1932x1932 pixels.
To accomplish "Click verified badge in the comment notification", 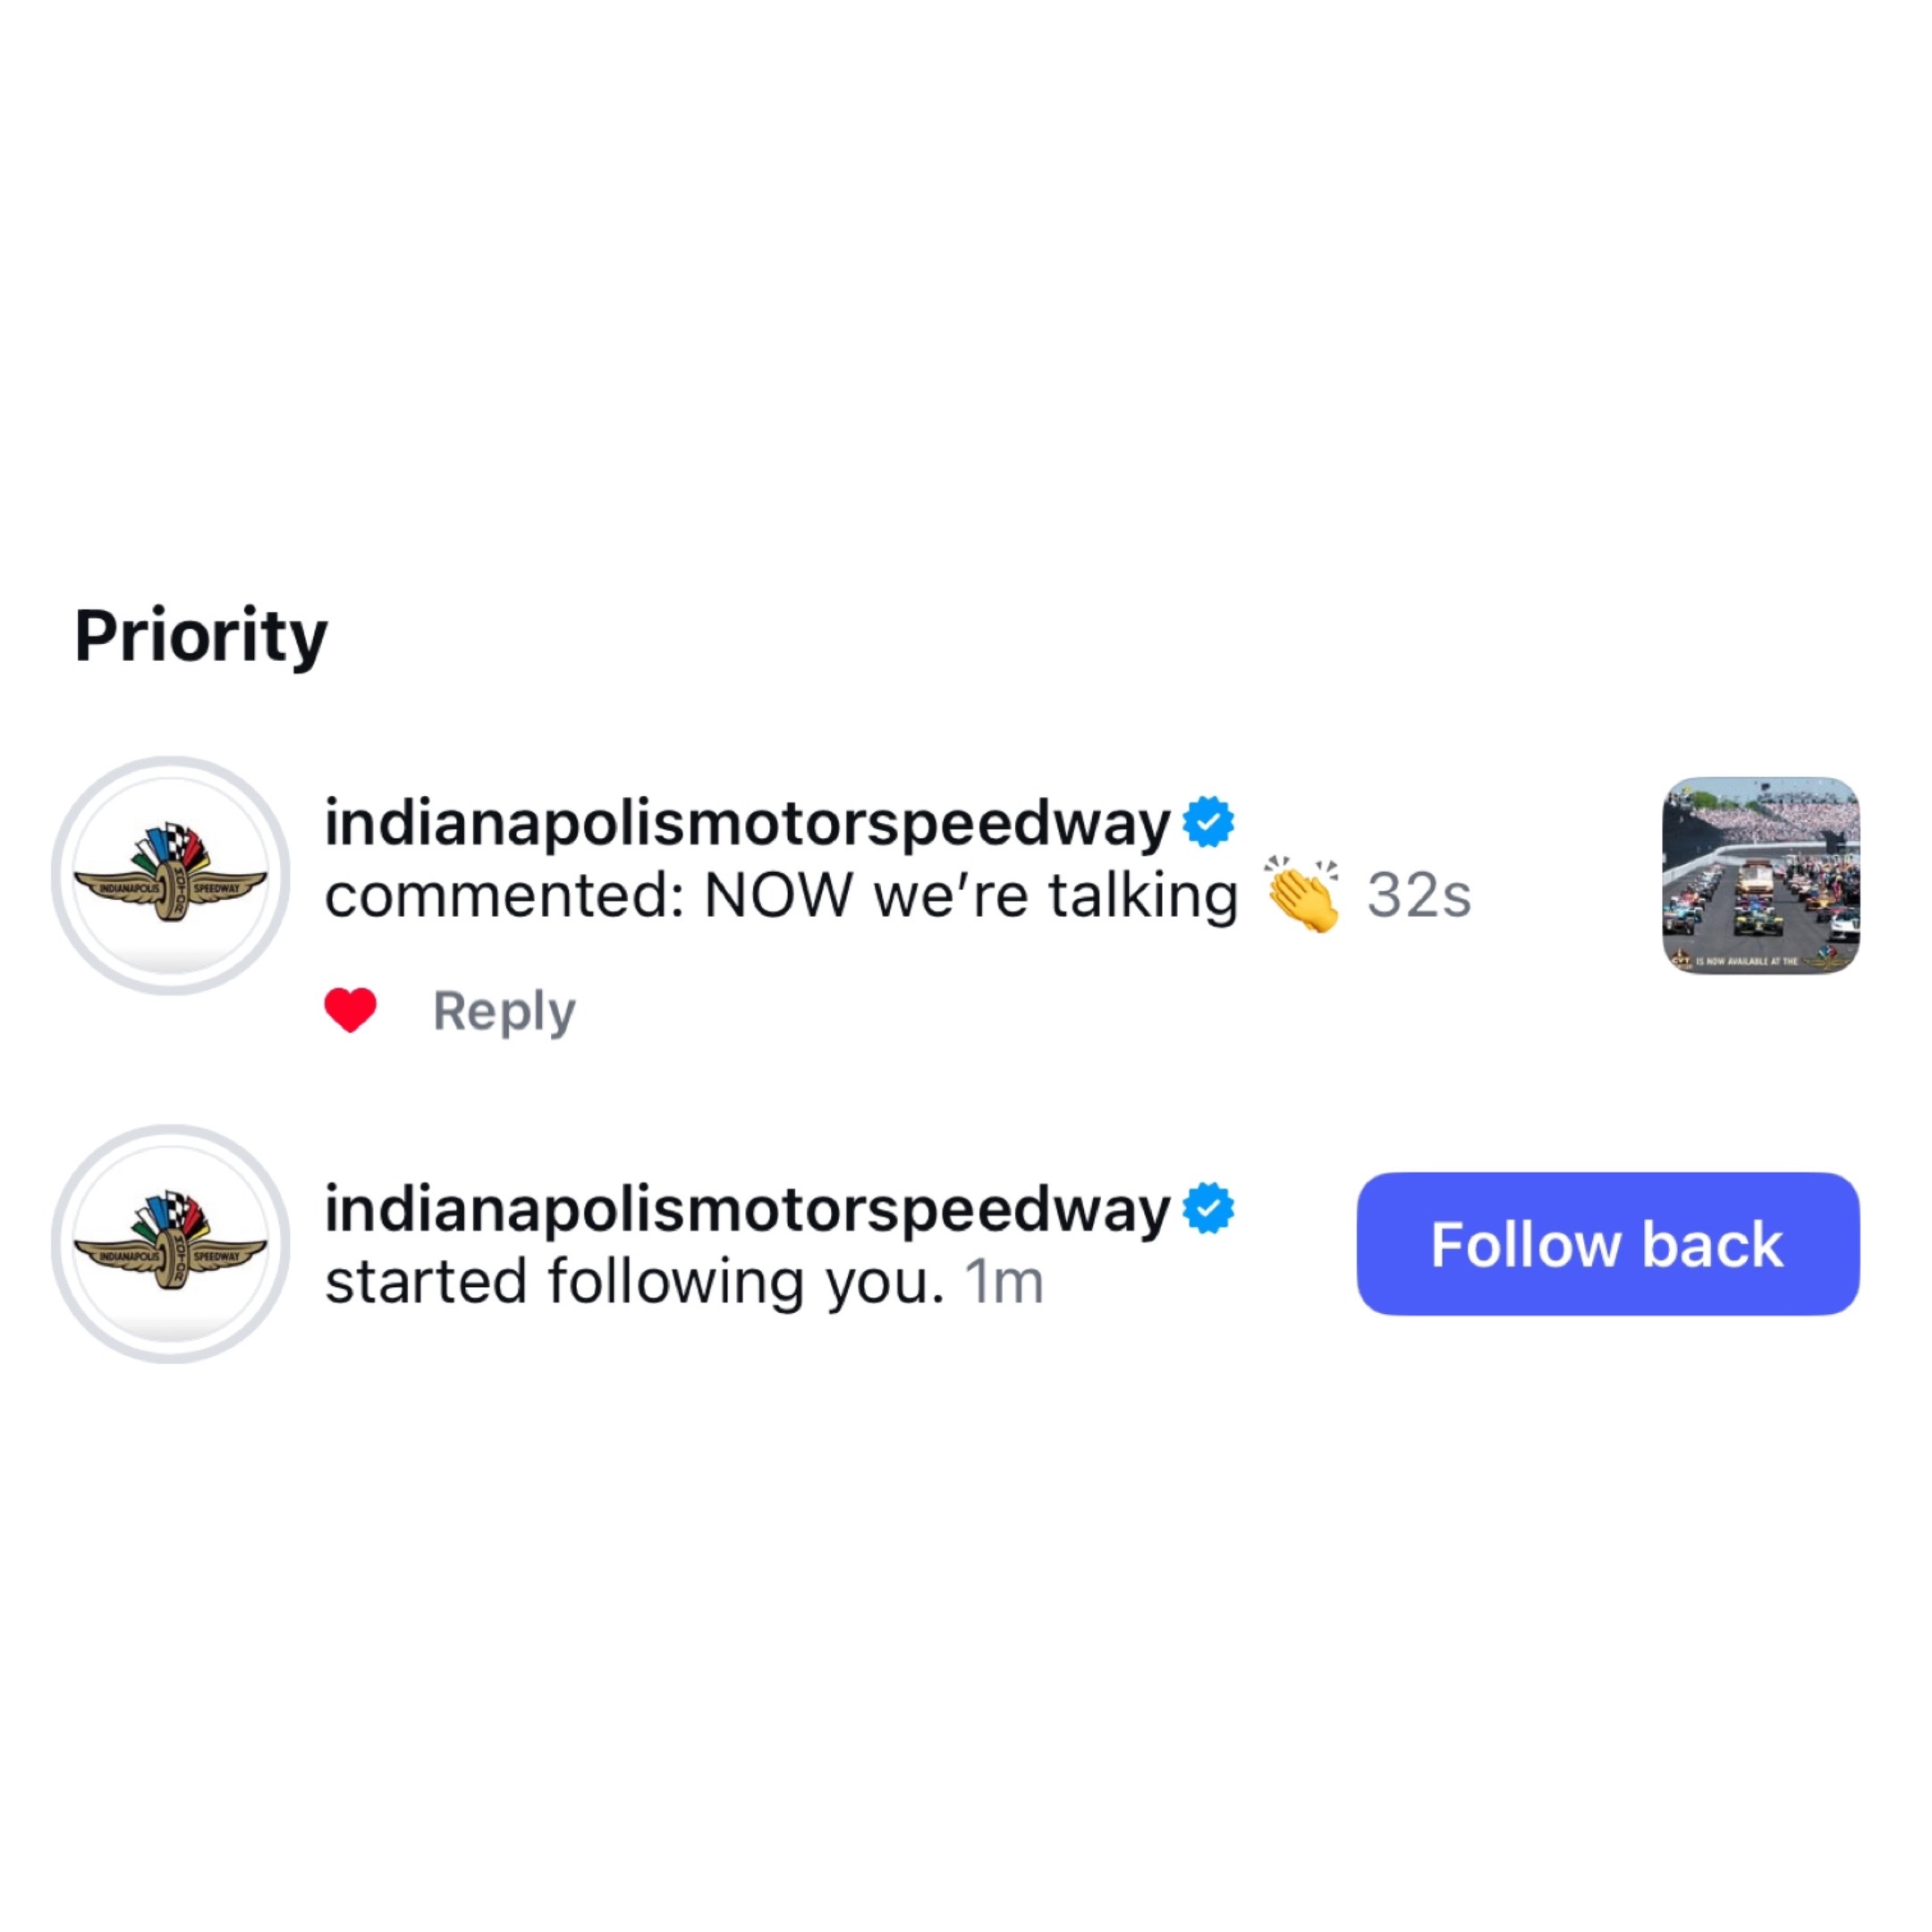I will [x=1208, y=822].
